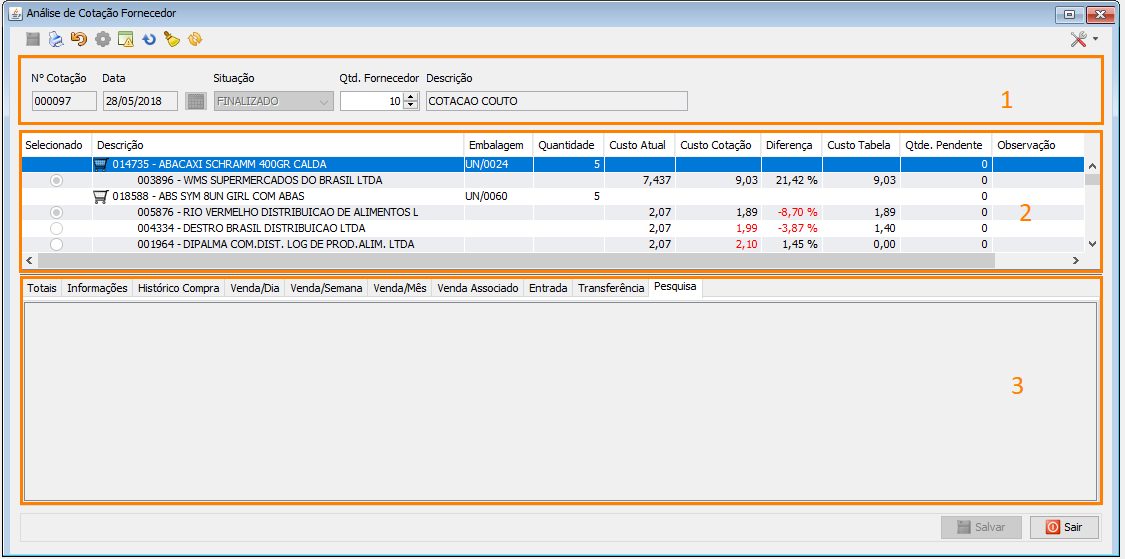Switch to the Histórico Compra tab
Image resolution: width=1125 pixels, height=559 pixels.
coord(178,288)
